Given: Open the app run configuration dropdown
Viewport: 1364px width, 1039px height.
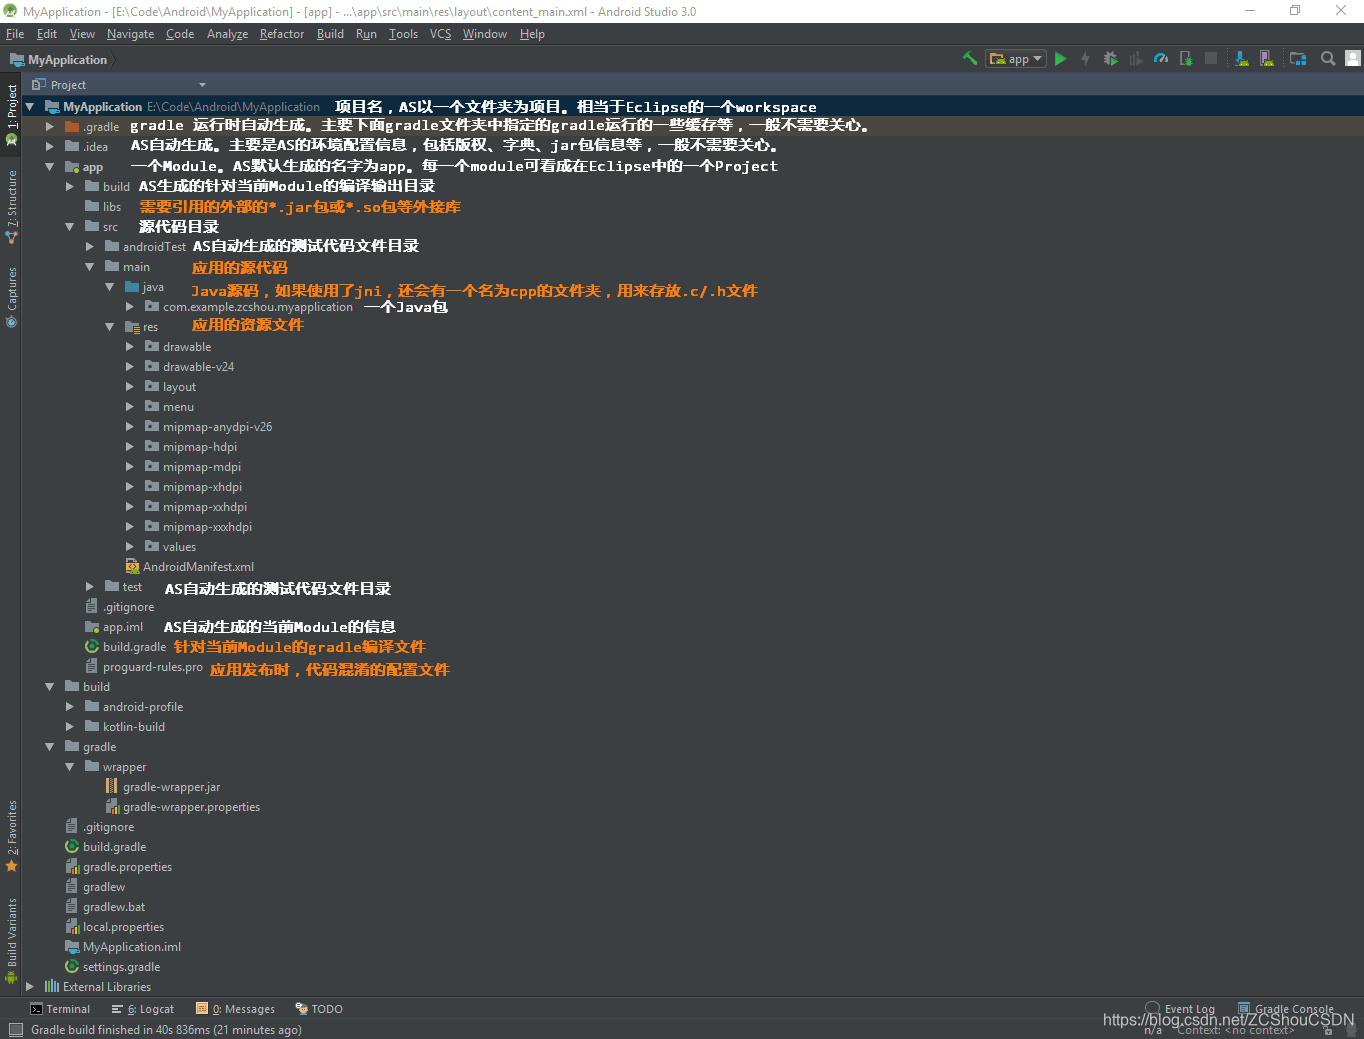Looking at the screenshot, I should point(1016,59).
